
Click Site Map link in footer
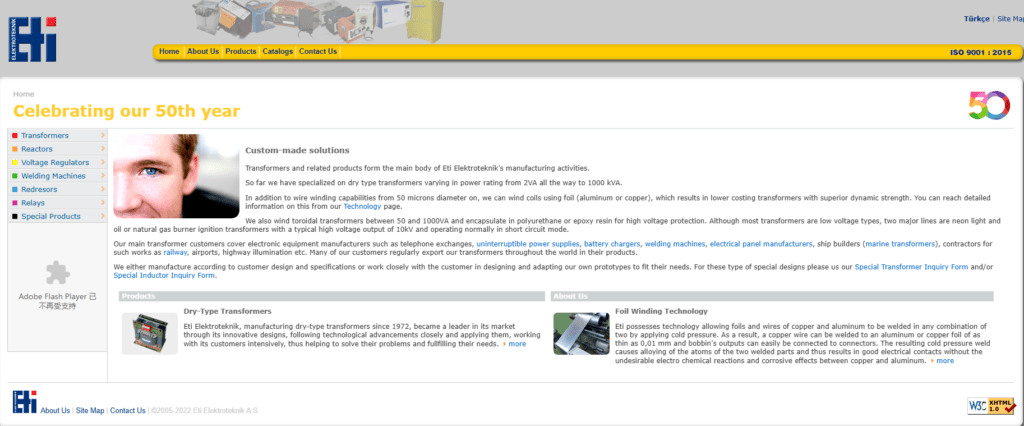[90, 411]
